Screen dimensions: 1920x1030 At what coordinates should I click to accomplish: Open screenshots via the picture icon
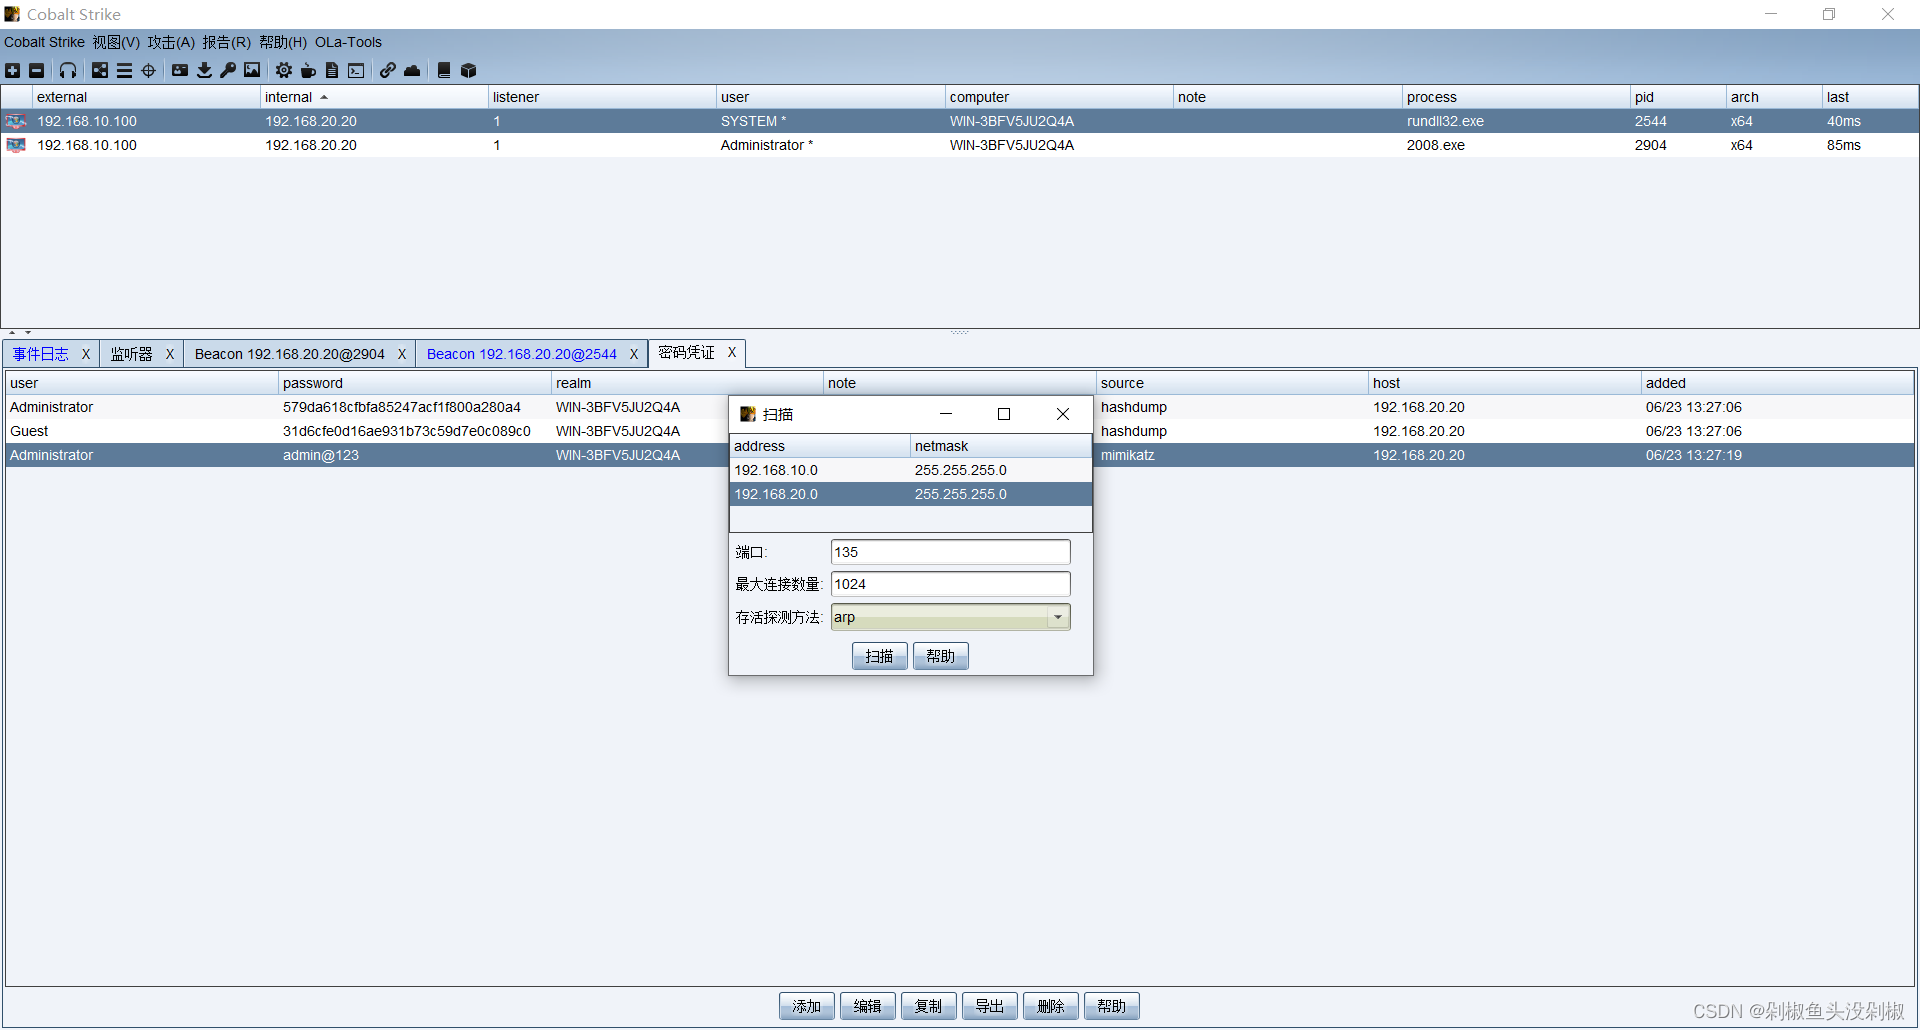pyautogui.click(x=252, y=70)
